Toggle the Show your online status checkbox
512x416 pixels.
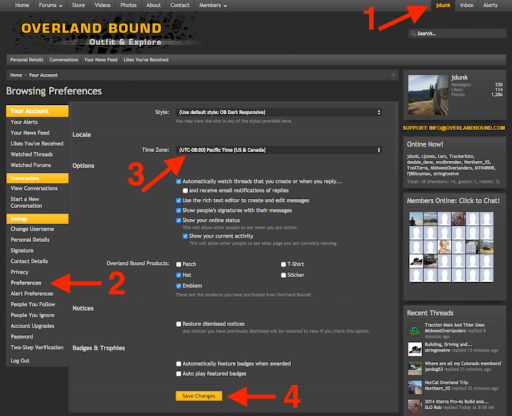coord(179,220)
